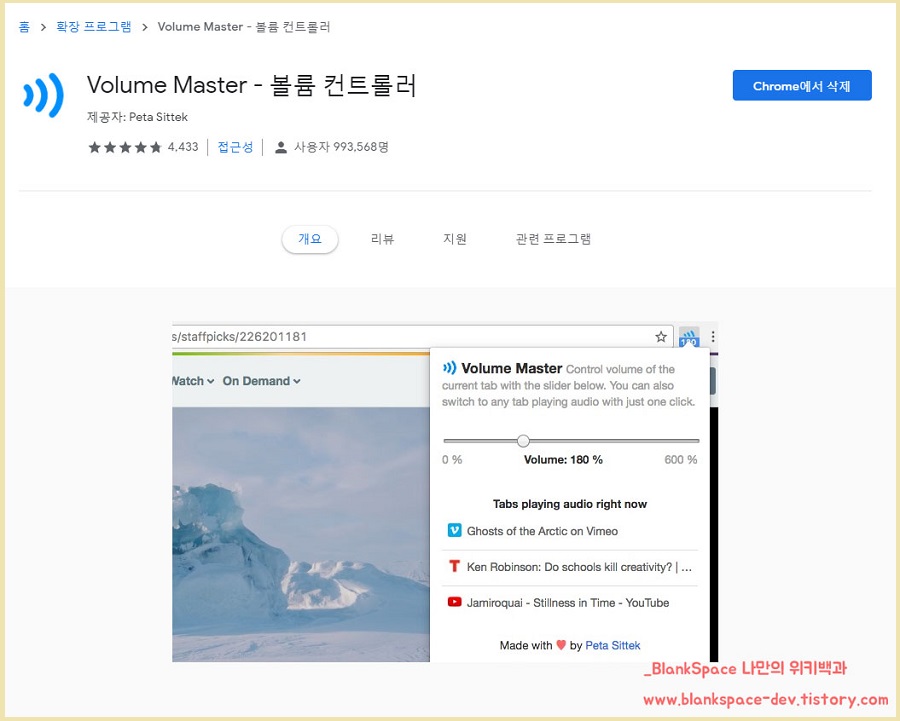Image resolution: width=900 pixels, height=721 pixels.
Task: Click the 0 % slider label
Action: (452, 459)
